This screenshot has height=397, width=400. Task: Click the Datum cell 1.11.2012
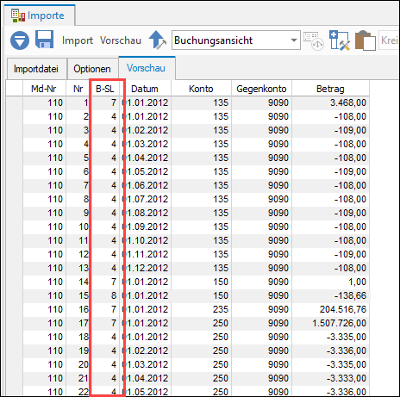146,254
